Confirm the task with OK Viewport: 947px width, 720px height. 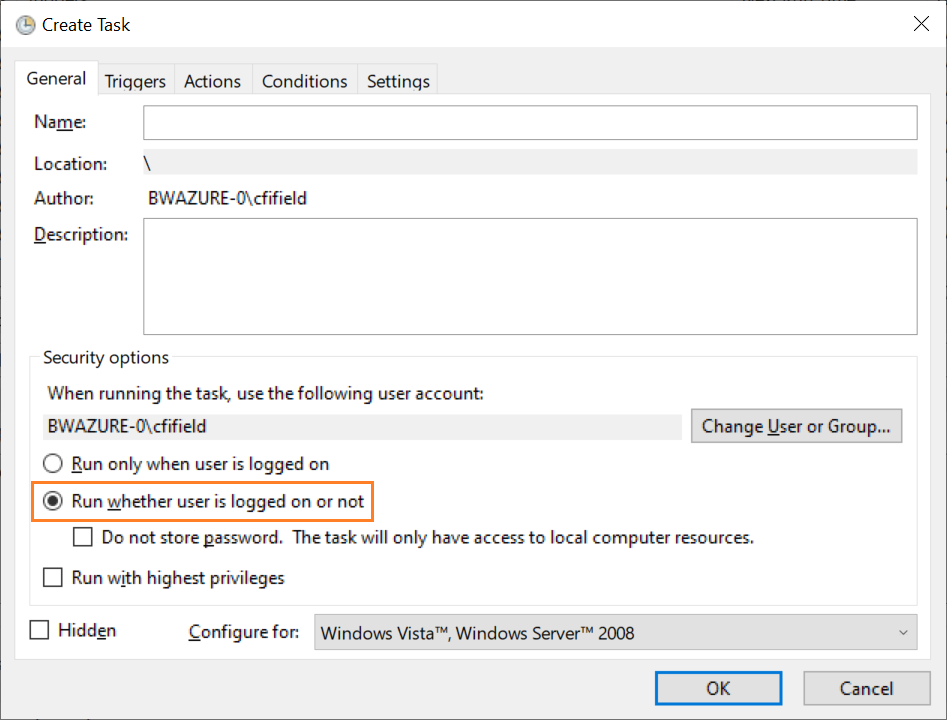(718, 689)
